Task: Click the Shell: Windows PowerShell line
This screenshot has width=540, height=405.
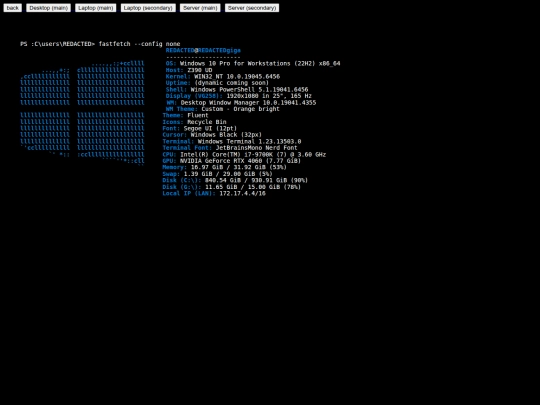Action: 237,90
